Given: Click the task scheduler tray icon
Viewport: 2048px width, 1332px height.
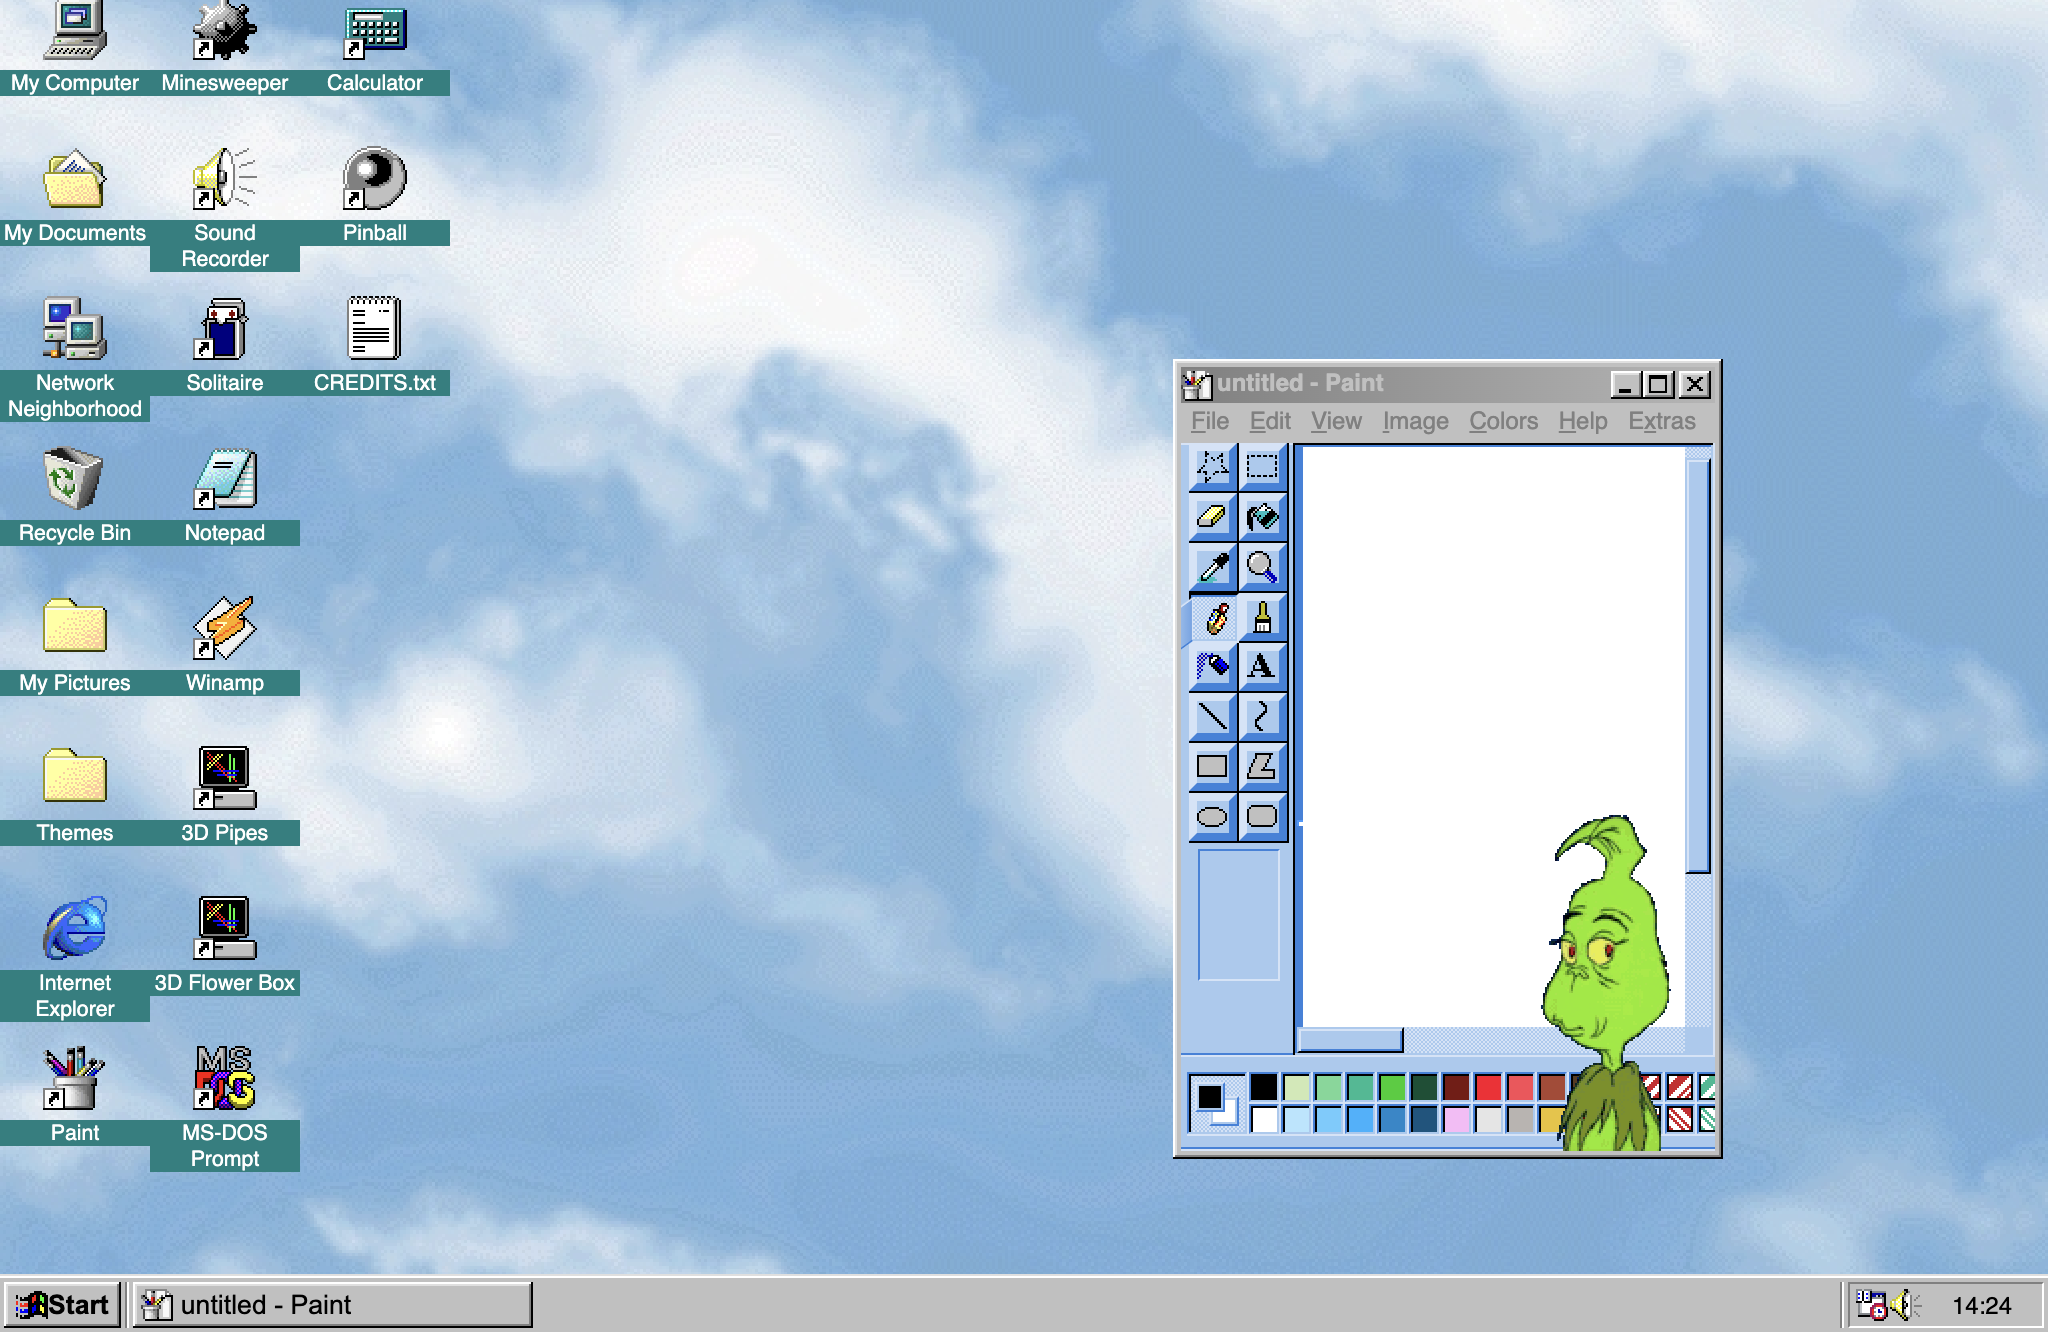Looking at the screenshot, I should 1871,1305.
